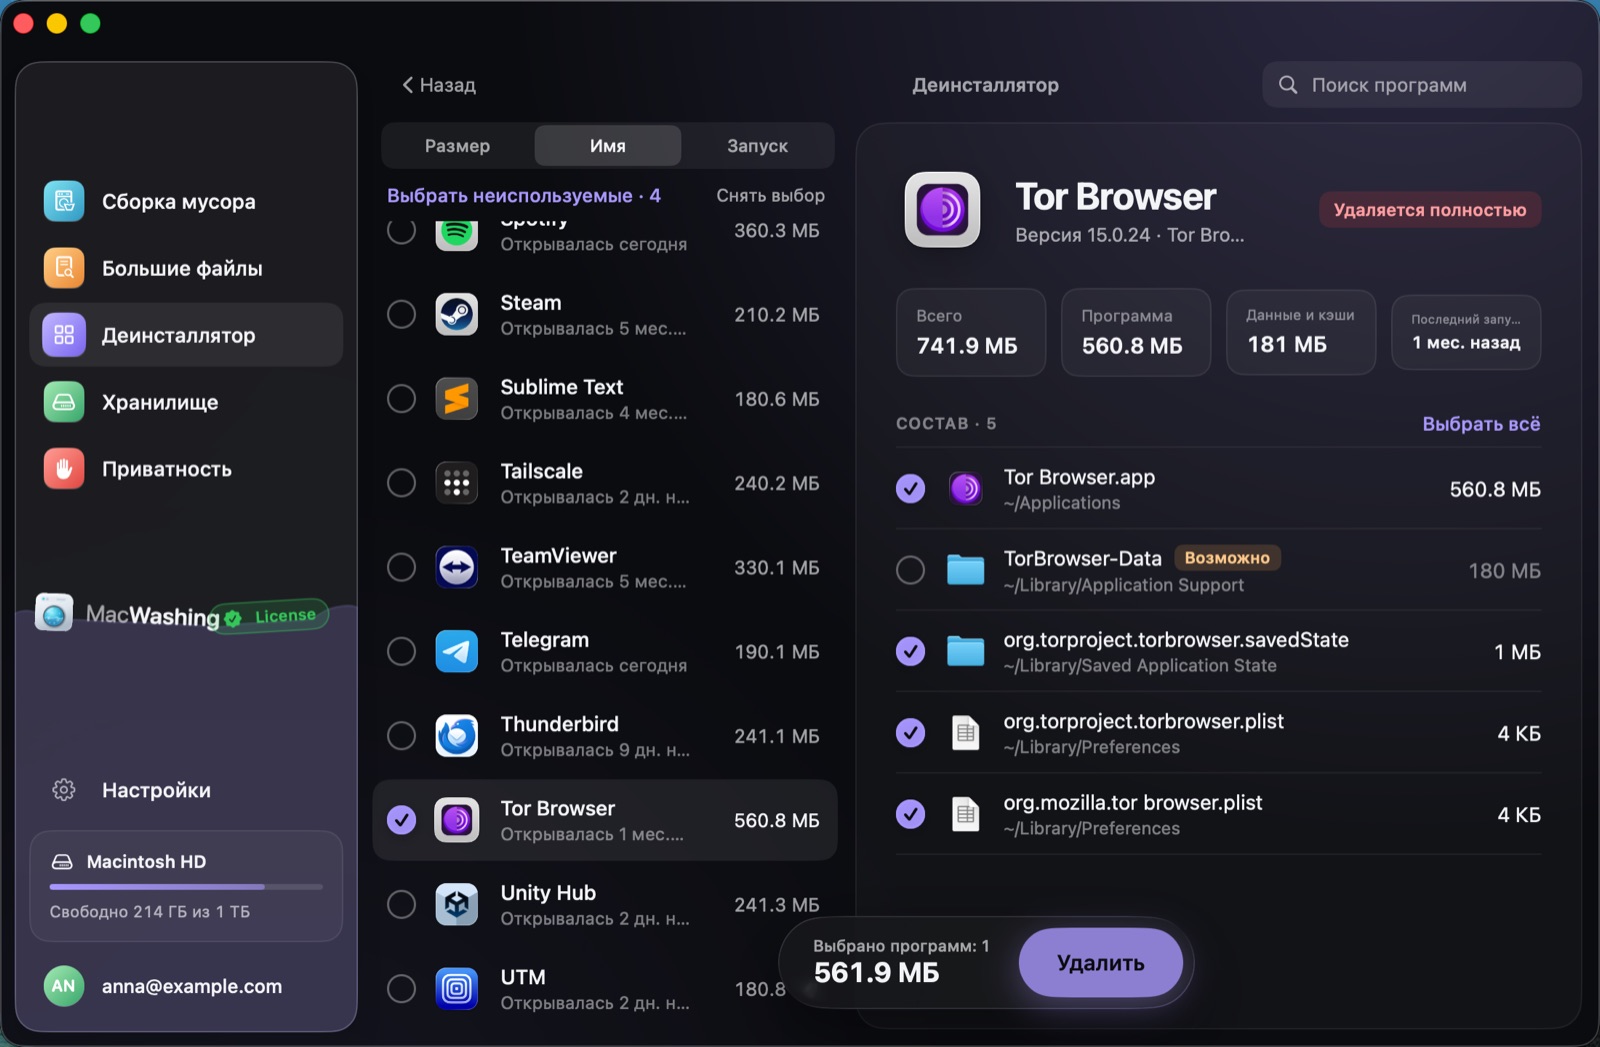Select the Деинсталлятор sidebar icon

click(64, 335)
